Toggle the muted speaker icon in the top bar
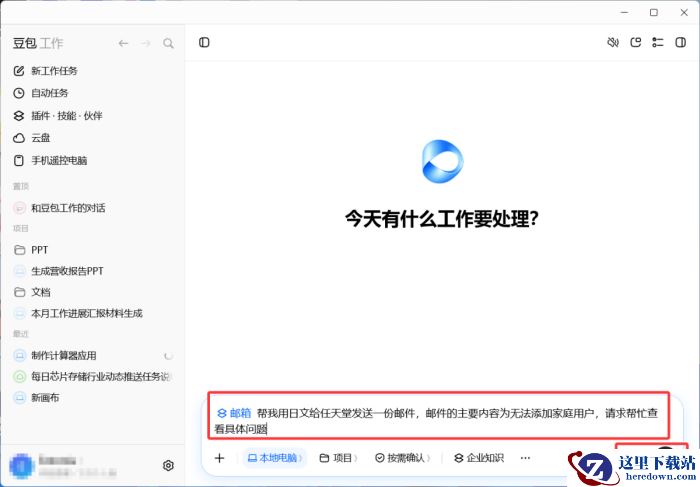Viewport: 700px width, 487px height. pos(613,42)
